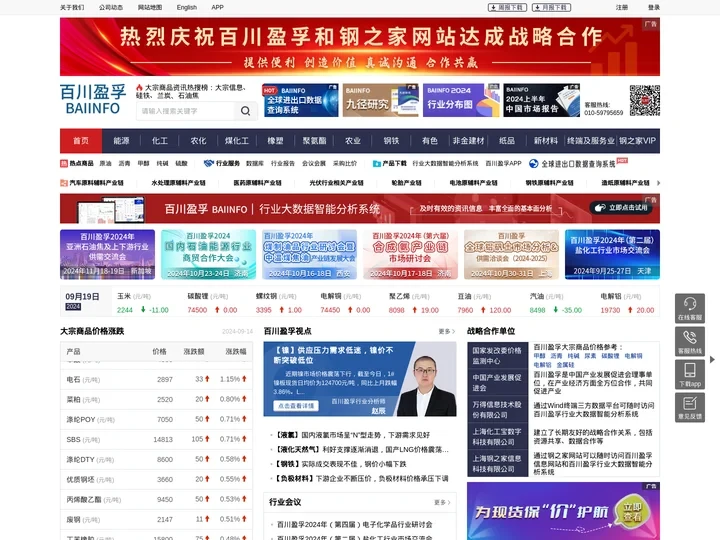Open the download app icon
720x540 pixels.
point(690,374)
